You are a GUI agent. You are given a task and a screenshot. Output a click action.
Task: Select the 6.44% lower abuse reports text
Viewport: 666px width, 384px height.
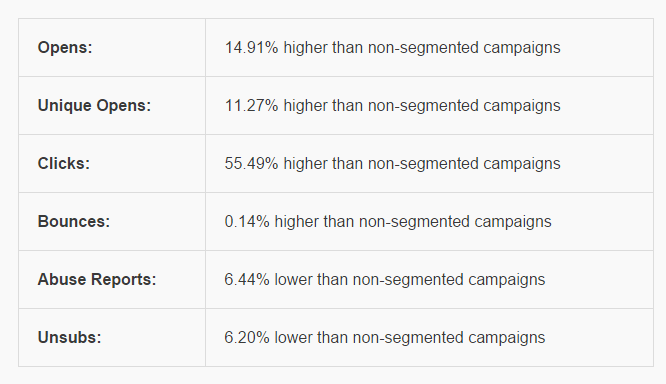click(x=385, y=280)
